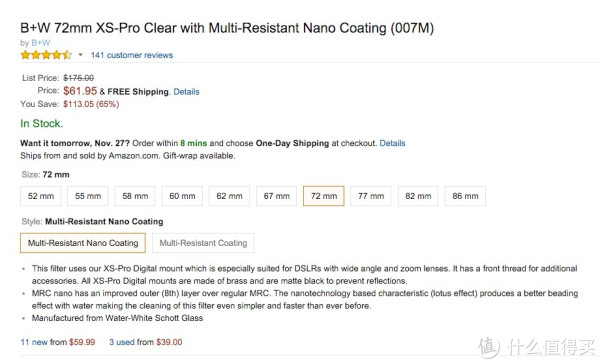This screenshot has width=600, height=364.
Task: Open the FREE Shipping Details link
Action: click(186, 92)
